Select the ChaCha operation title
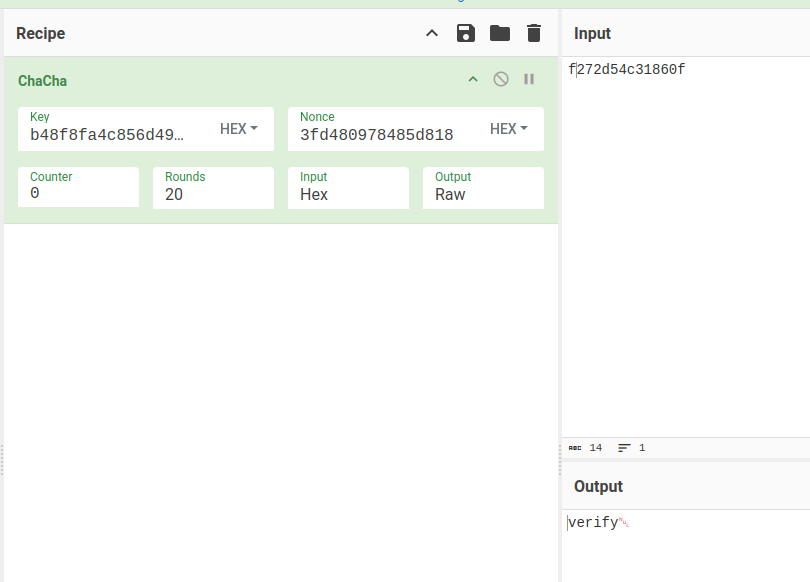The image size is (810, 582). (x=43, y=81)
